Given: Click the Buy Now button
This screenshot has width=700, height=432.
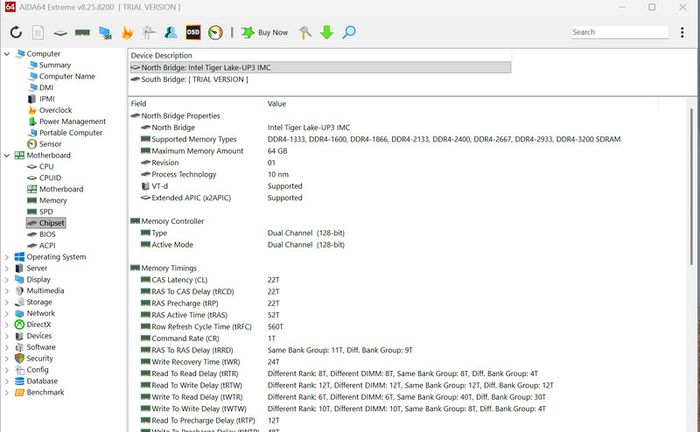Looking at the screenshot, I should point(265,33).
